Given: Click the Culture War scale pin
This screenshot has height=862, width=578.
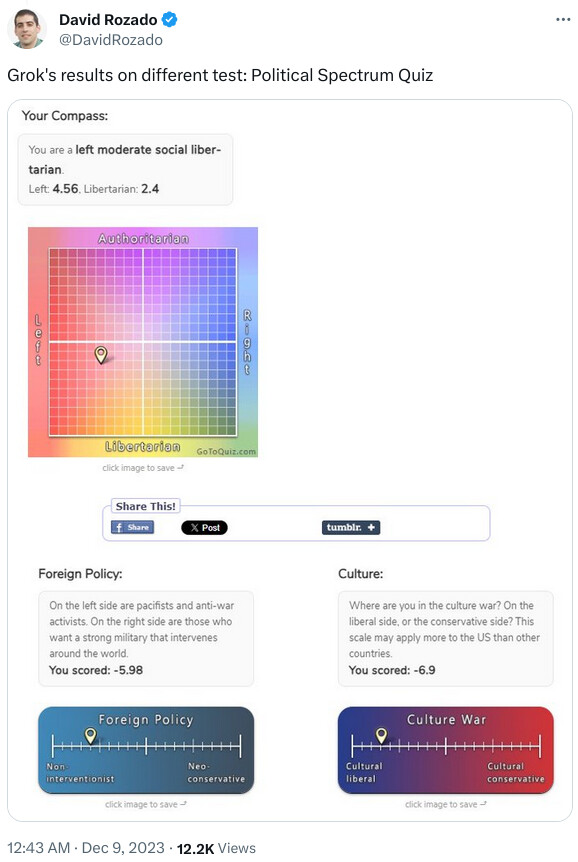Looking at the screenshot, I should (381, 735).
